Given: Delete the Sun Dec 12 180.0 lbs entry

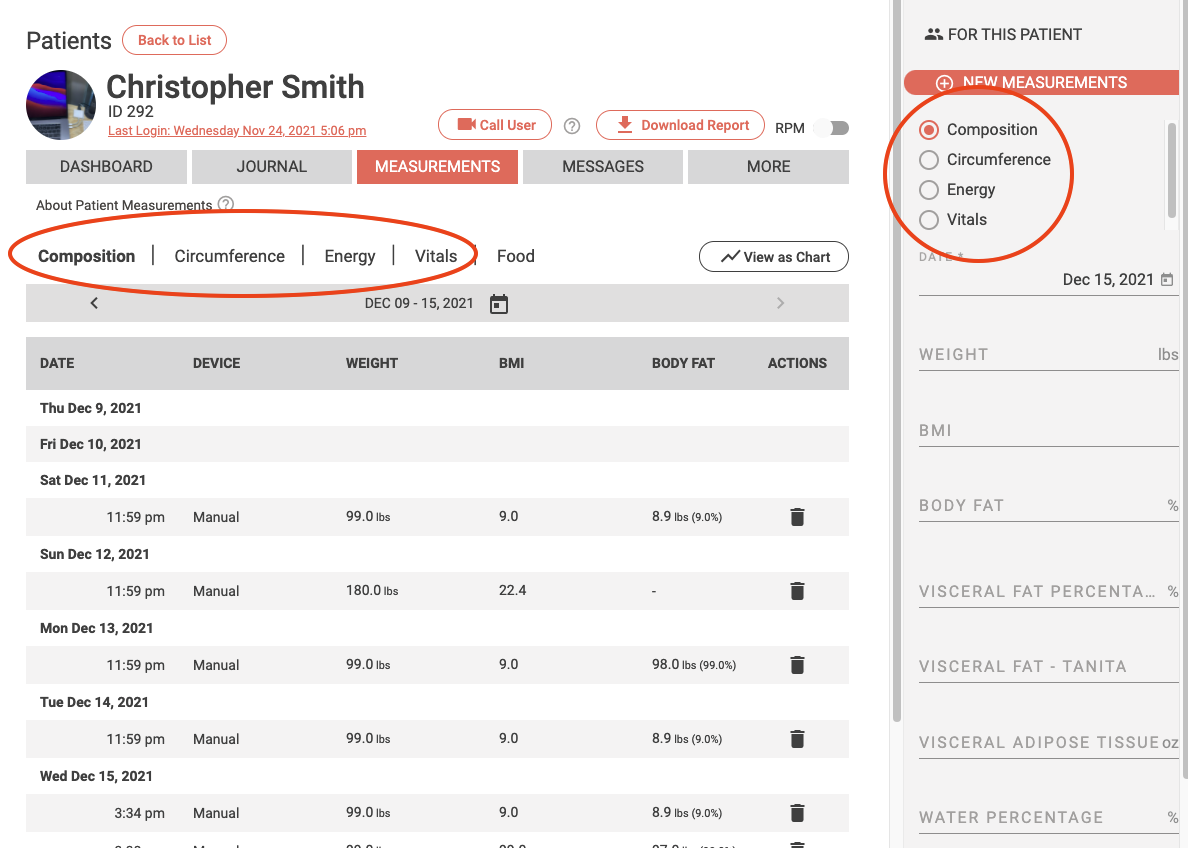Looking at the screenshot, I should [797, 591].
